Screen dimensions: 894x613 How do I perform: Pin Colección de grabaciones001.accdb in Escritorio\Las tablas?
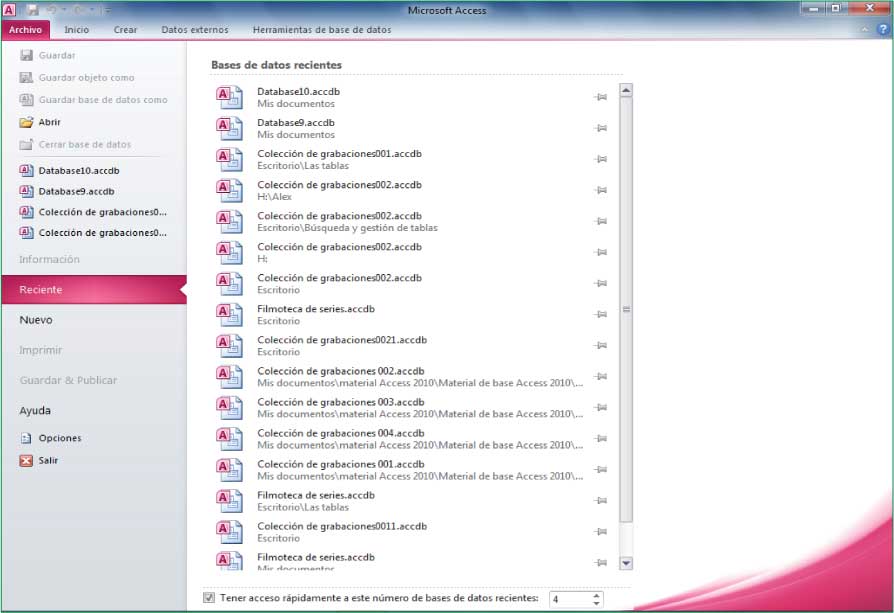tap(600, 159)
